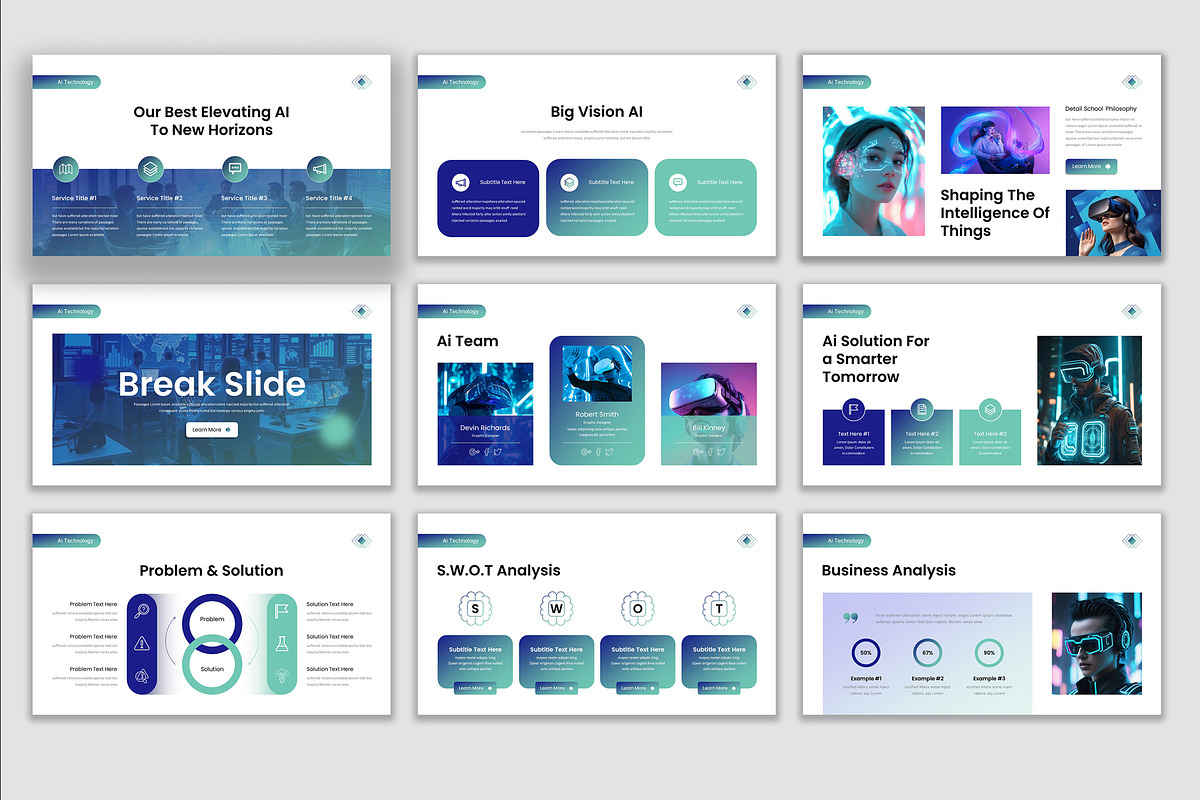Viewport: 1200px width, 800px height.
Task: Click the flag icon in the Solution column
Action: click(283, 611)
